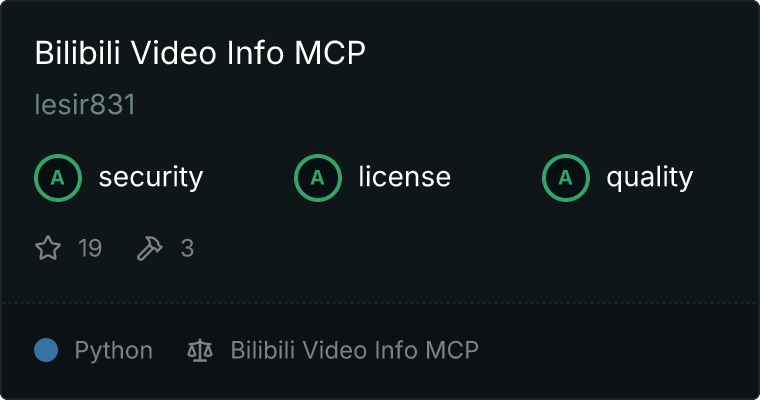Viewport: 760px width, 400px height.
Task: Click the security grade A badge
Action: click(58, 178)
